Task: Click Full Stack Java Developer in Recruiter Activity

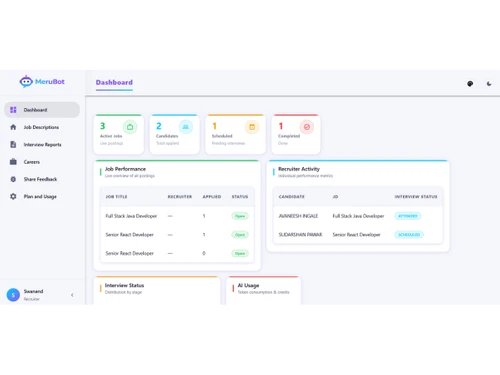Action: (x=358, y=216)
